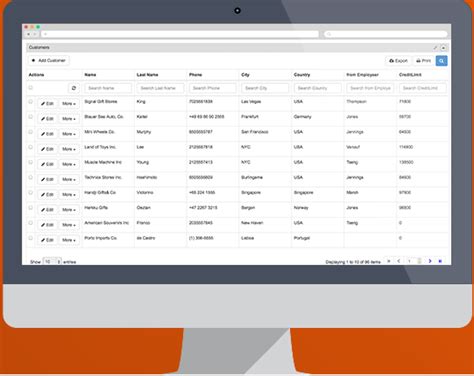This screenshot has width=474, height=376.
Task: Sort by the Last Name column header
Action: 147,75
